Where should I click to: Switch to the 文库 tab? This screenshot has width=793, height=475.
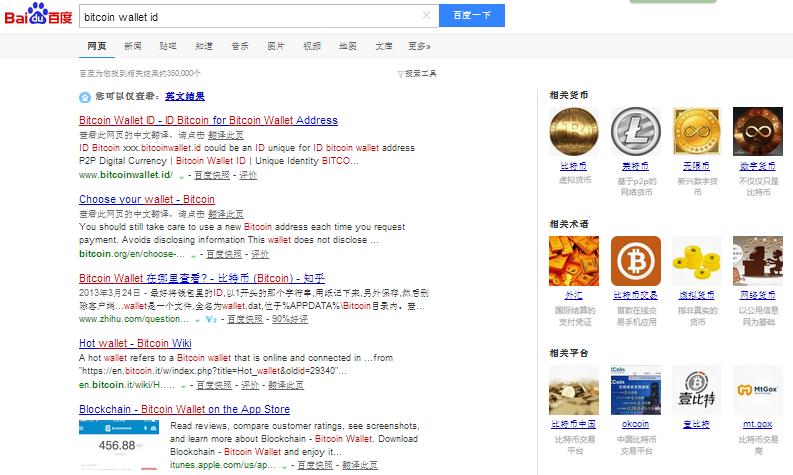click(x=383, y=46)
